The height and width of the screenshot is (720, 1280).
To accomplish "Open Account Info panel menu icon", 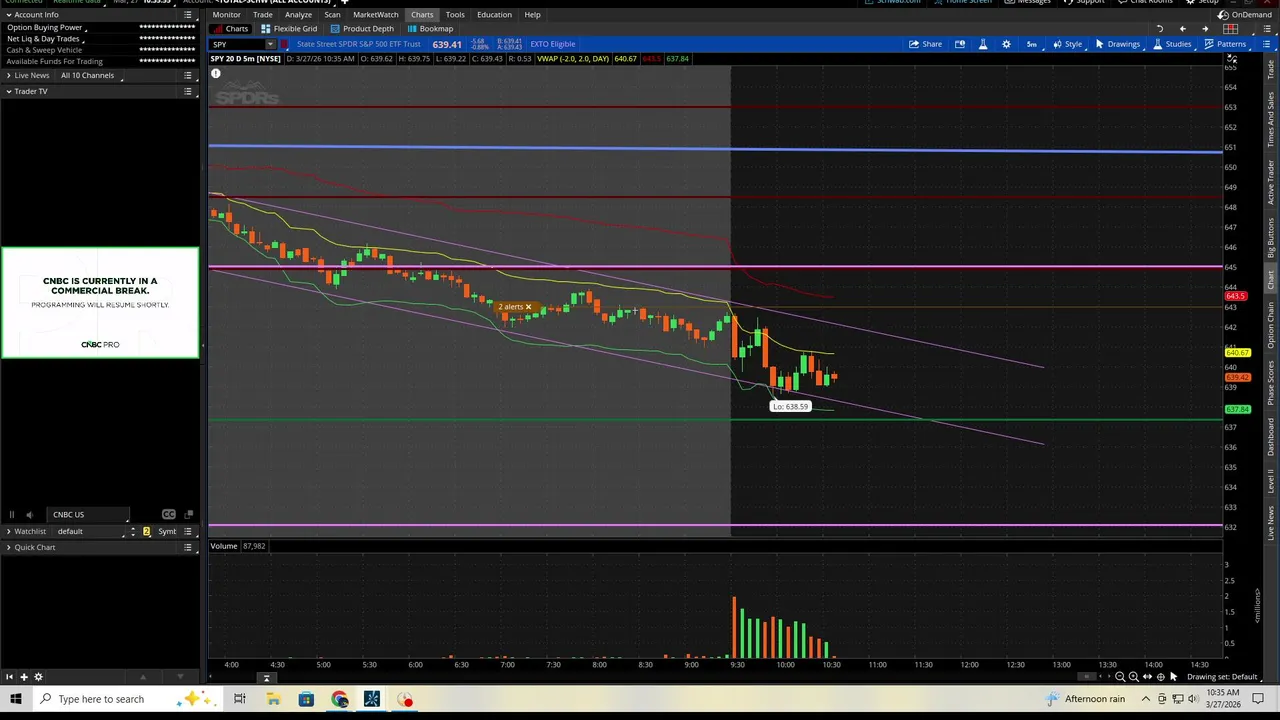I will pyautogui.click(x=188, y=15).
